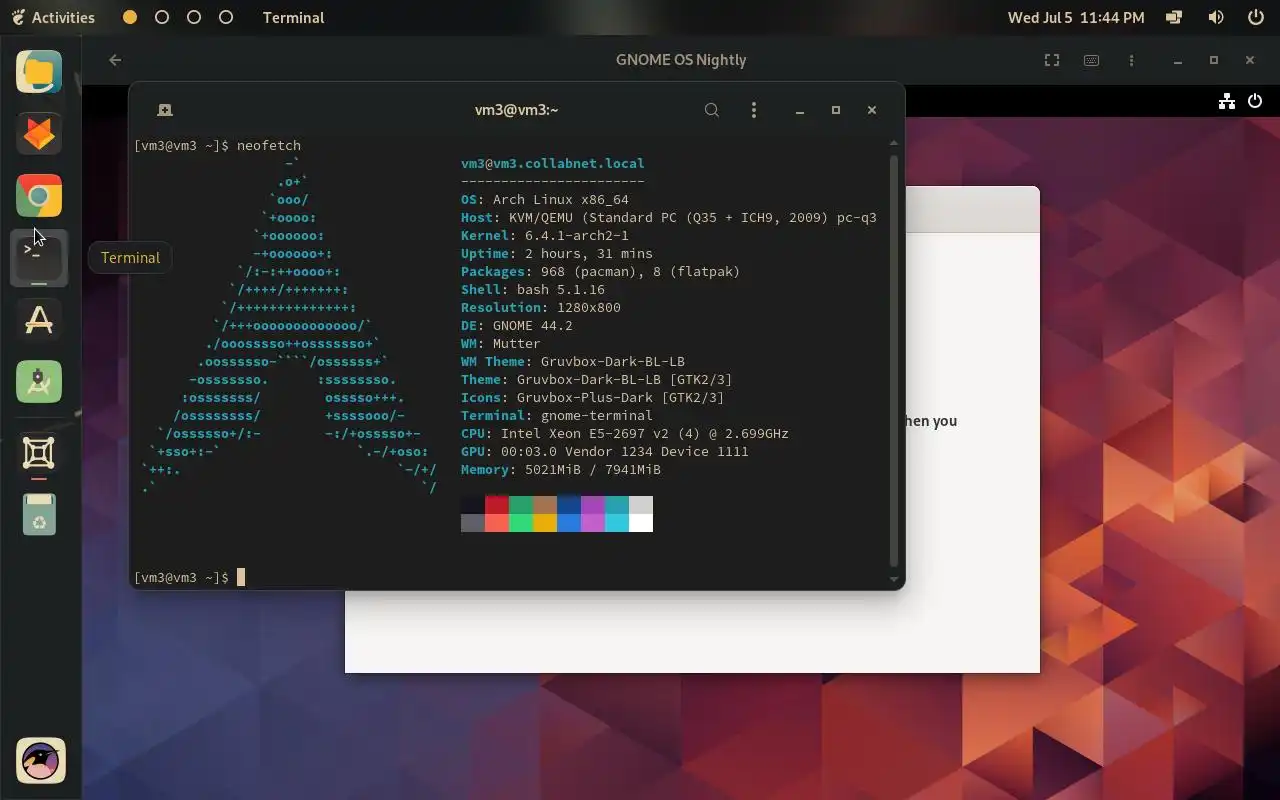Open a new tab in the terminal
The height and width of the screenshot is (800, 1280).
pos(165,110)
